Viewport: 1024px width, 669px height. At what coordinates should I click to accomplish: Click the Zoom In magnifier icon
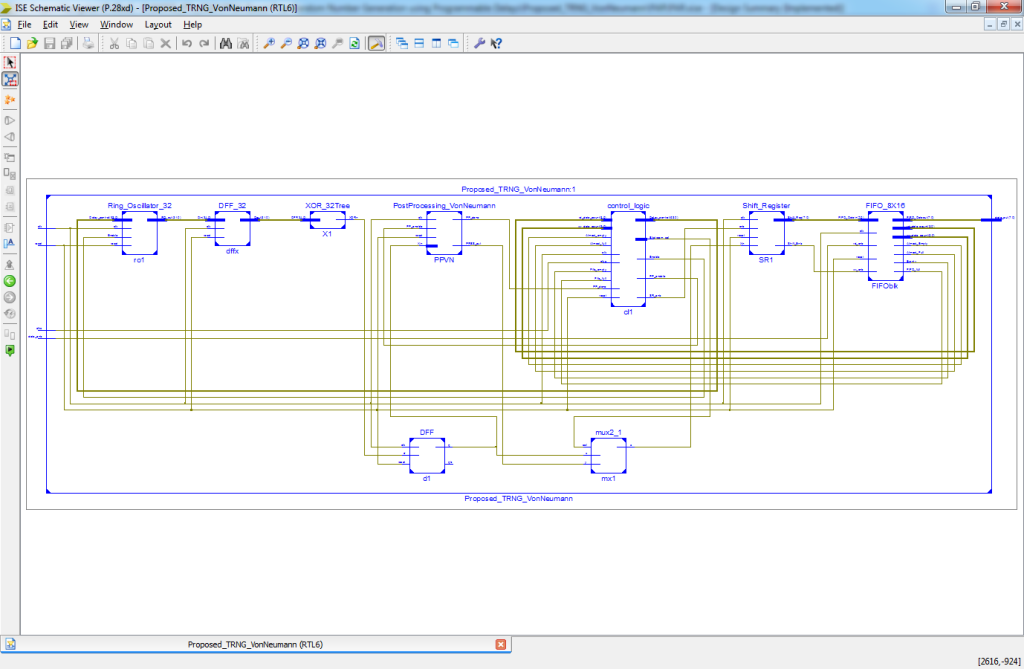pyautogui.click(x=269, y=44)
